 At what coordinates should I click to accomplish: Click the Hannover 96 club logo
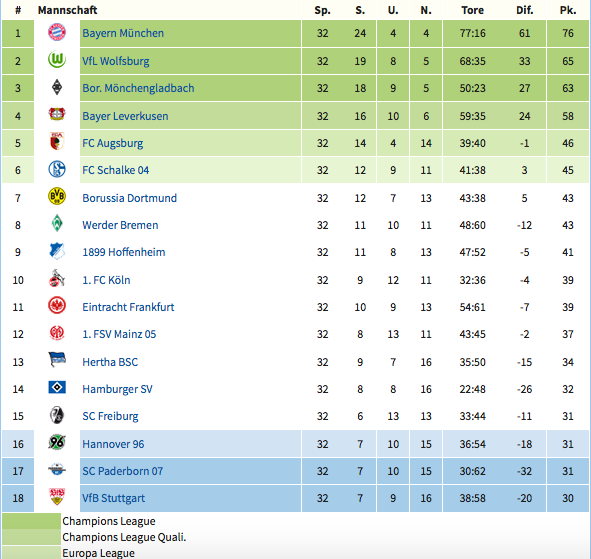click(57, 443)
